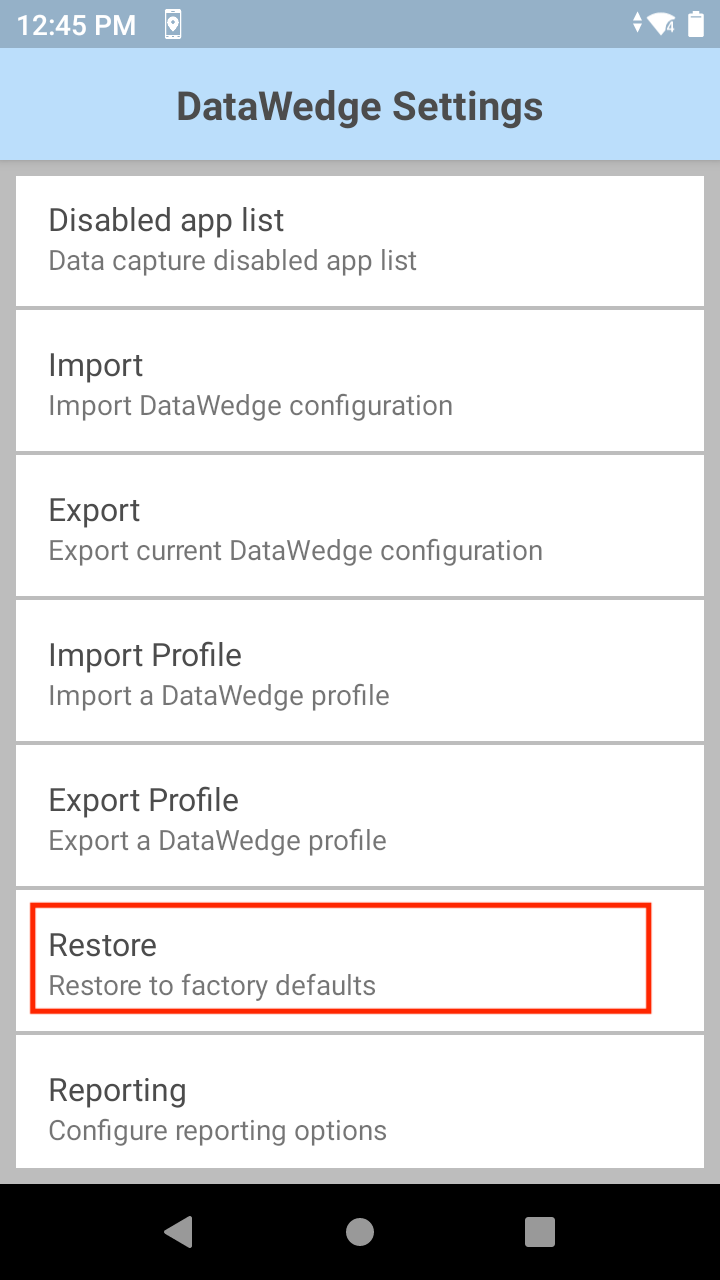Tap 'Export a DataWedge profile' description

217,841
